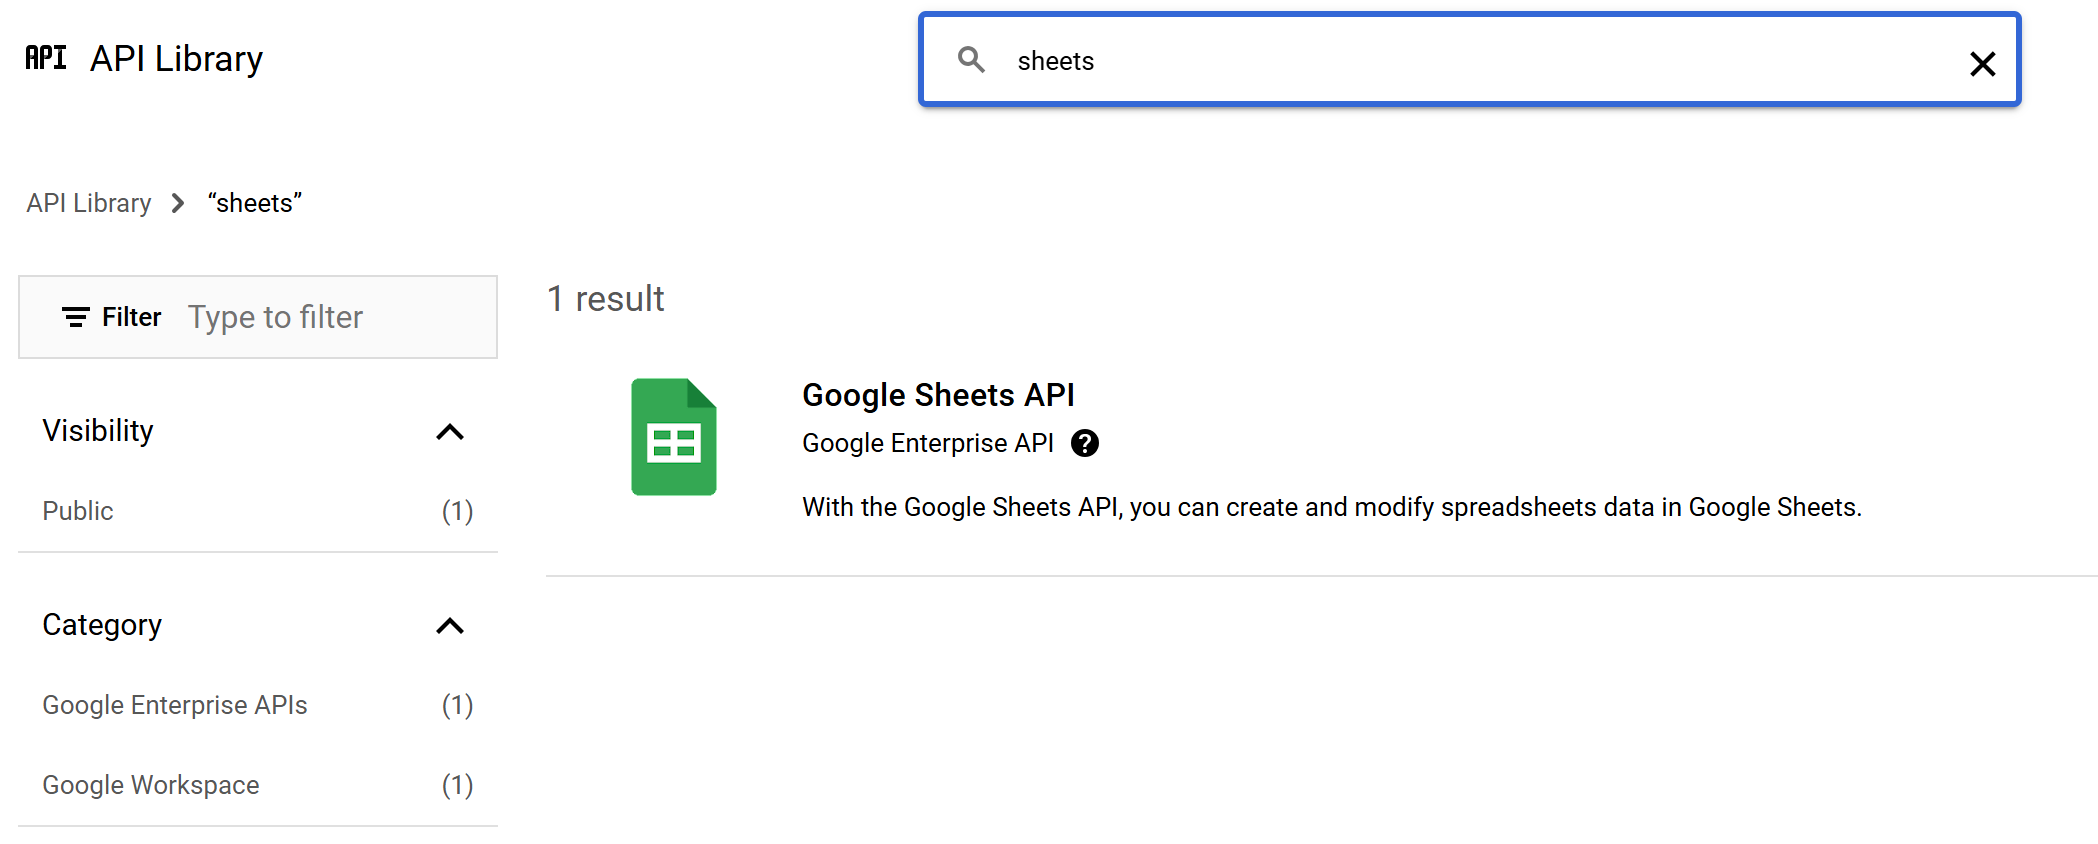
Task: Click the Google Enterprise API help icon
Action: [1085, 443]
